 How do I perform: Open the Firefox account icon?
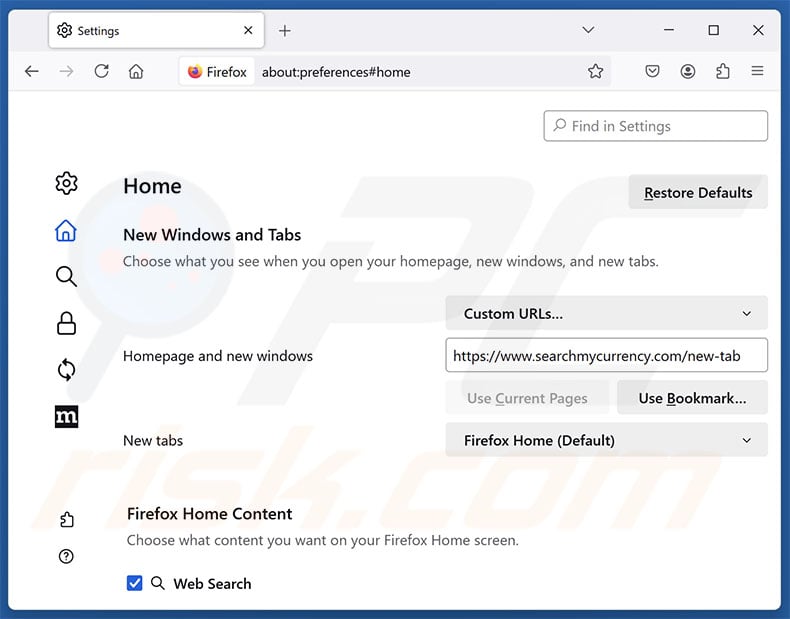point(687,71)
